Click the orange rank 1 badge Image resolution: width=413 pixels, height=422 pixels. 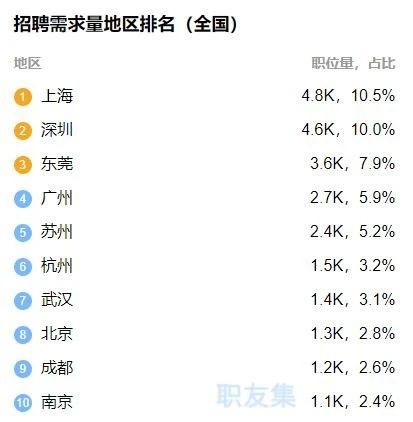(x=23, y=97)
